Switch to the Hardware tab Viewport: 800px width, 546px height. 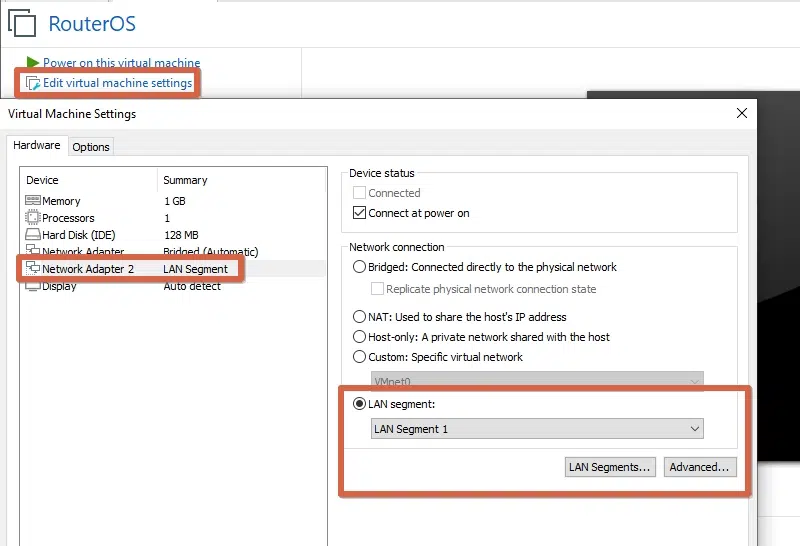[37, 146]
